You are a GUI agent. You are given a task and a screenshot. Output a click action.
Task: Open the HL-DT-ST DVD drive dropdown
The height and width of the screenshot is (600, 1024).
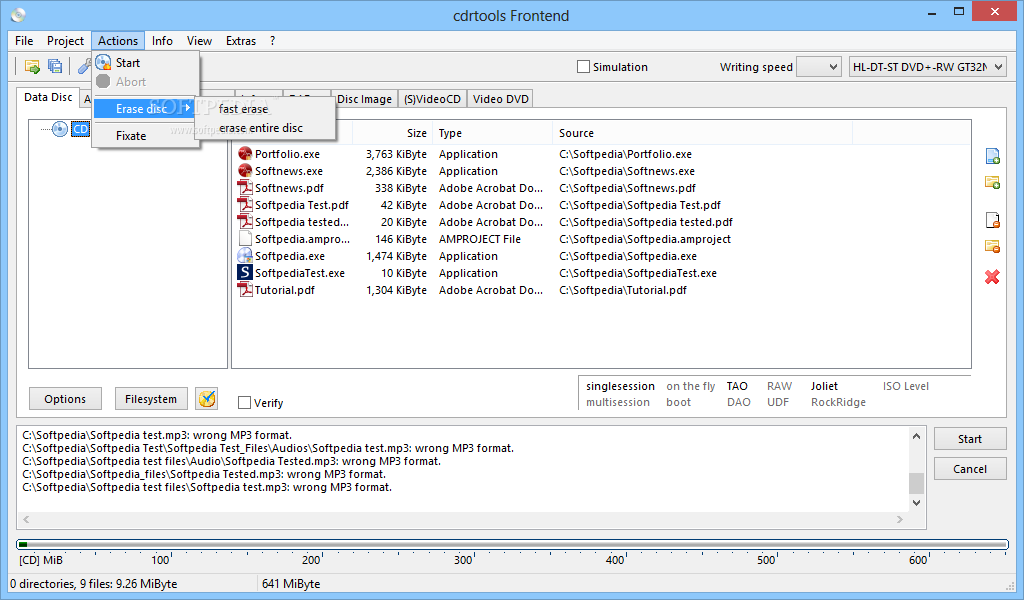(927, 67)
